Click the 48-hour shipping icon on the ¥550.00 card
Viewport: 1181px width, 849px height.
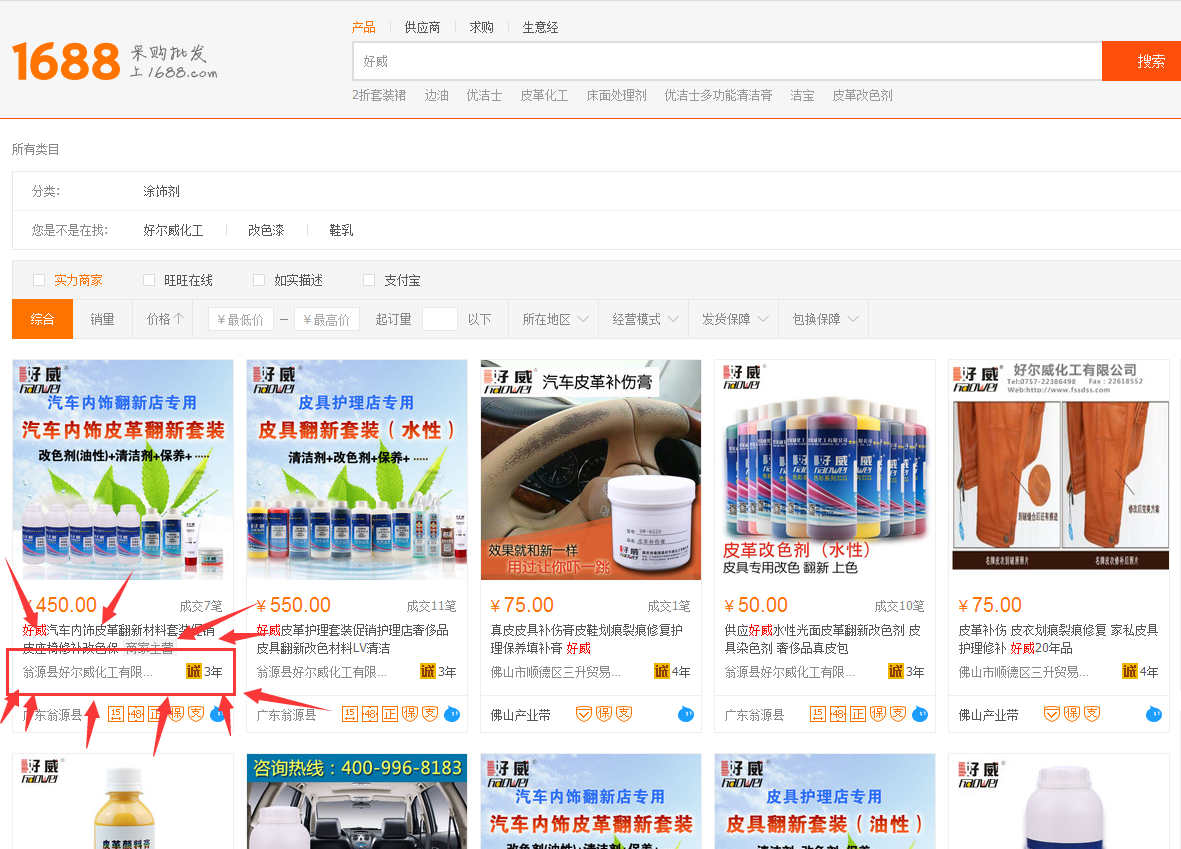coord(370,714)
